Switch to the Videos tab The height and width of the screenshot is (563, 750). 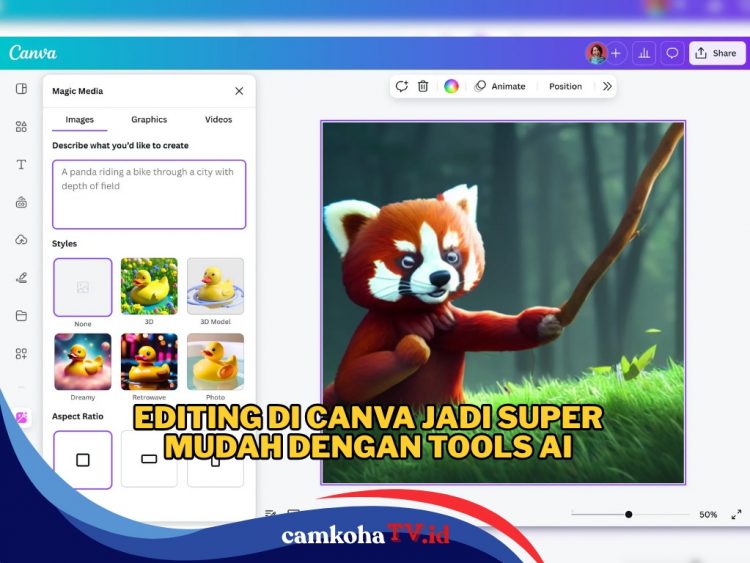click(x=218, y=120)
